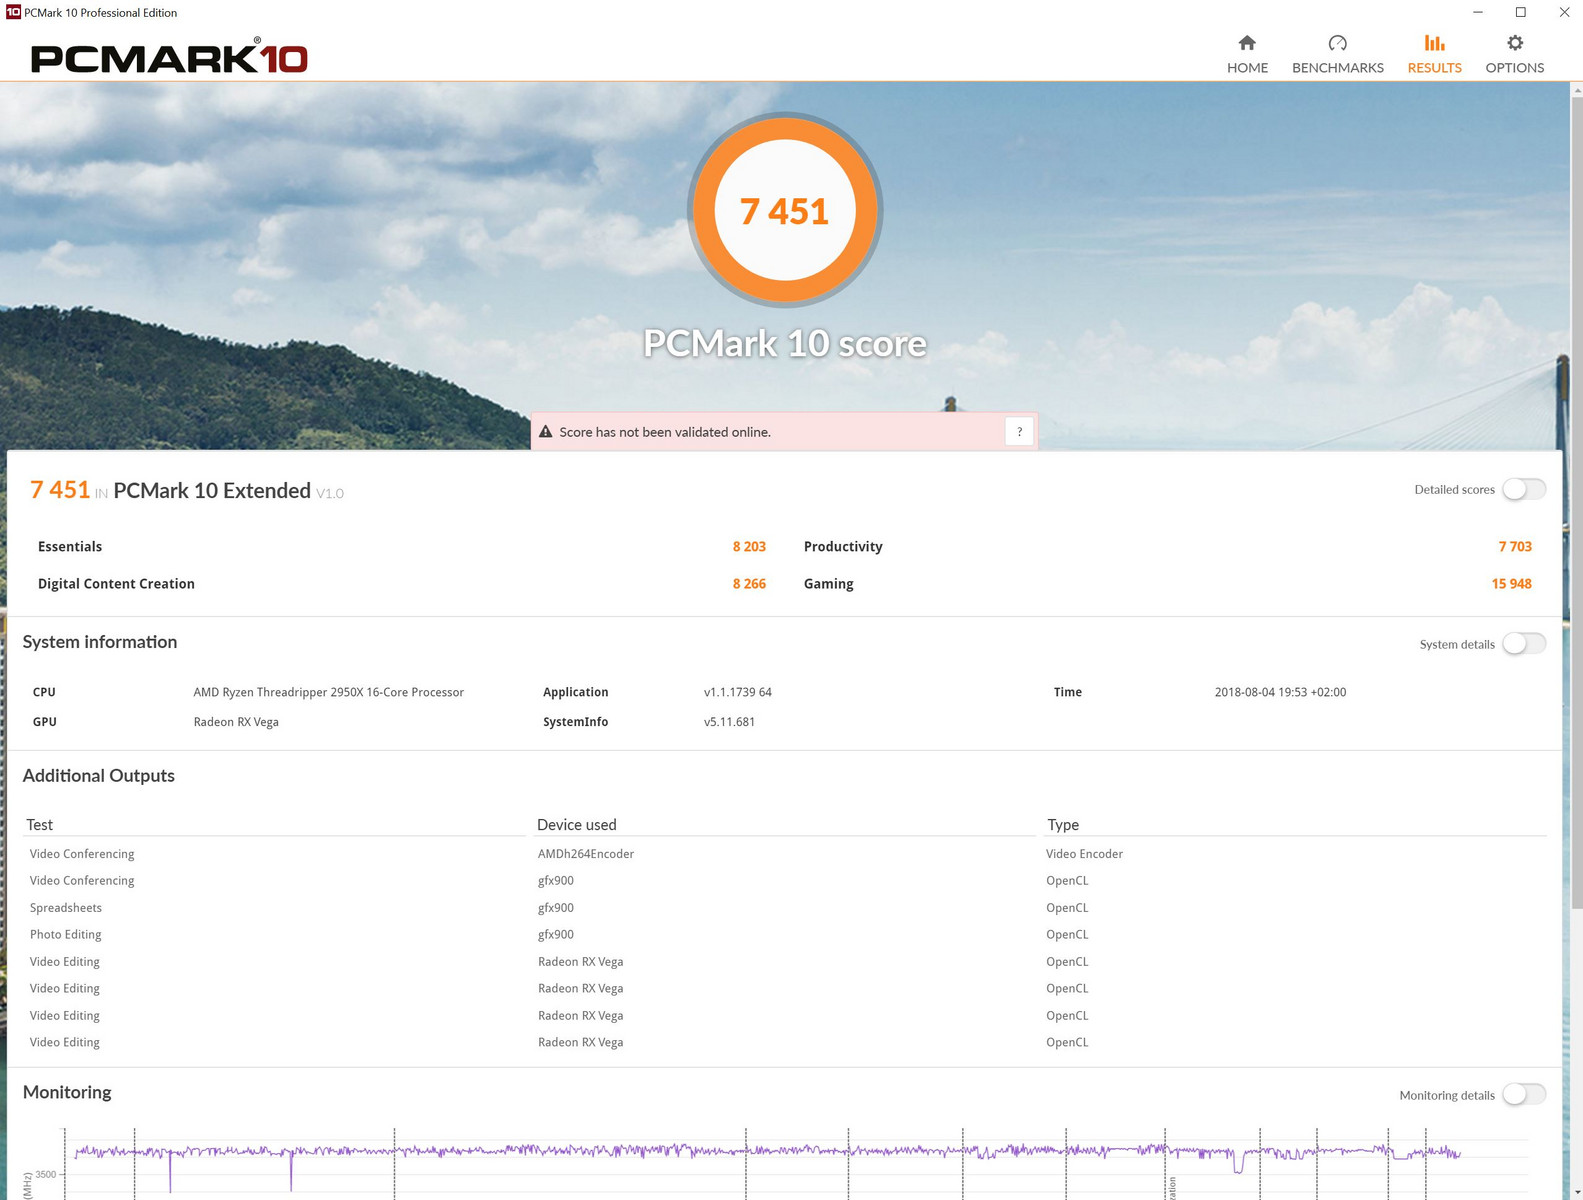Click the Type column header
Viewport: 1583px width, 1200px height.
(1062, 825)
